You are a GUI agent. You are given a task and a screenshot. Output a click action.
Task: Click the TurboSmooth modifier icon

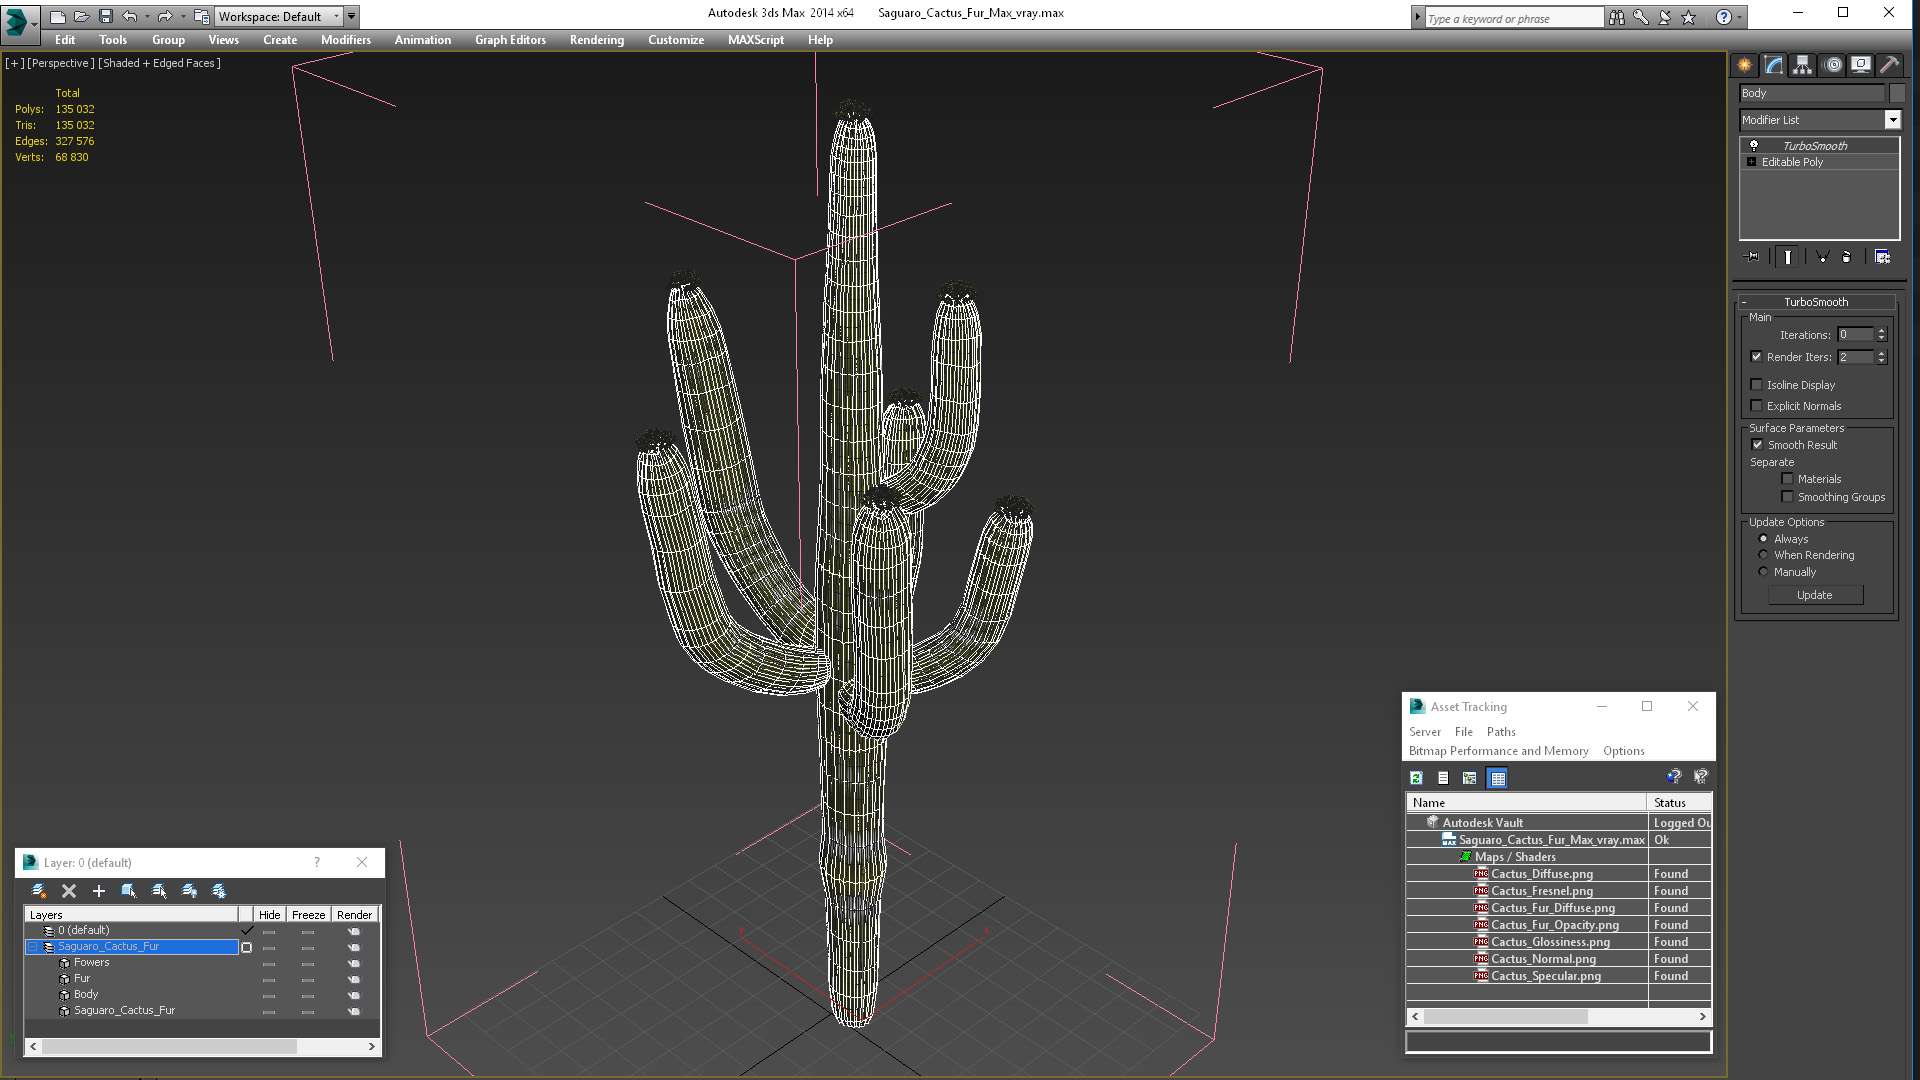1753,144
